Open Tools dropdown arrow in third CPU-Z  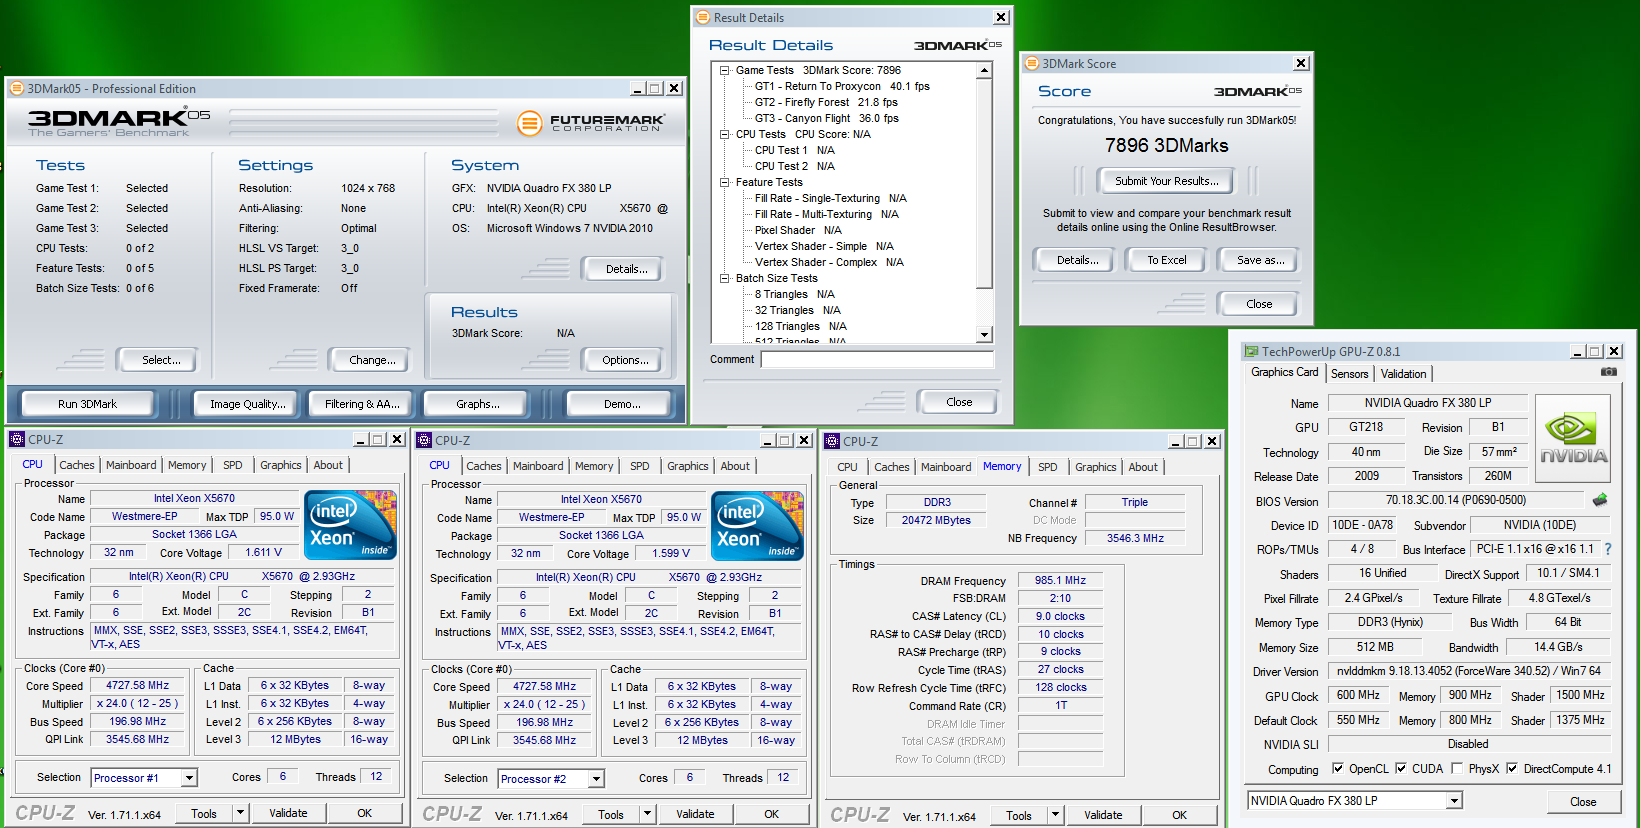(1055, 815)
